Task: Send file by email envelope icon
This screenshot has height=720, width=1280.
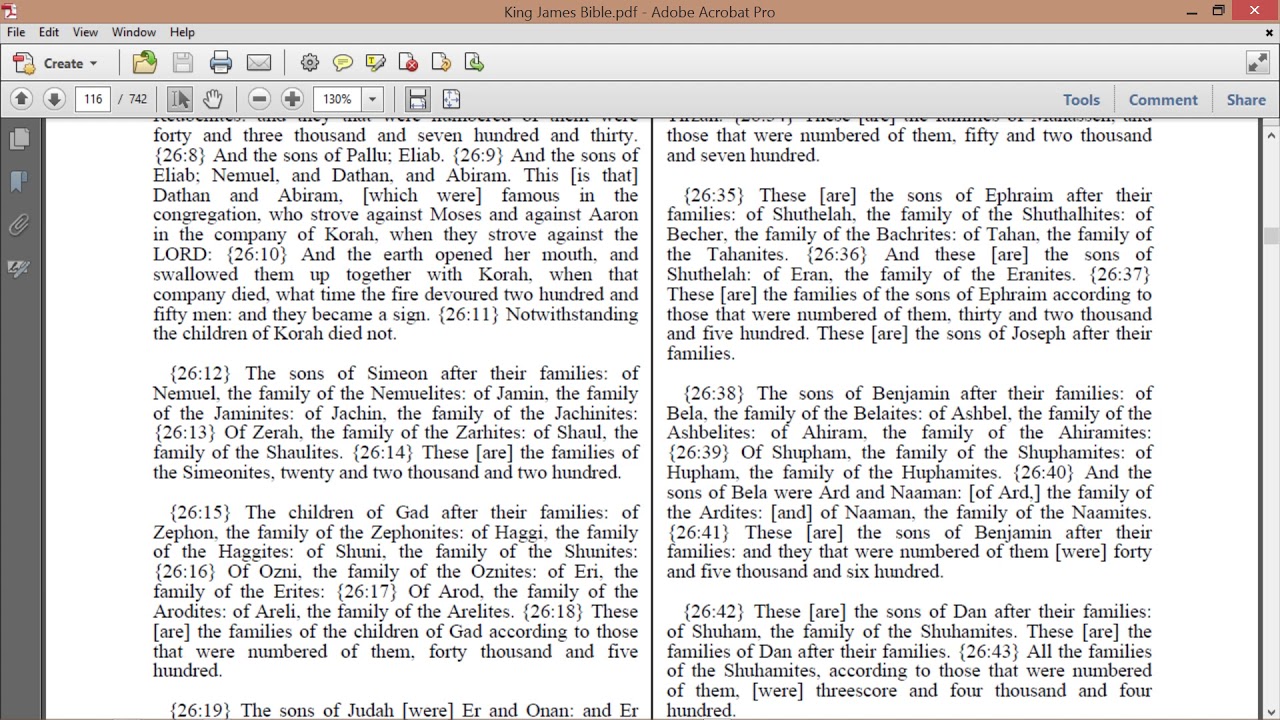Action: [x=259, y=63]
